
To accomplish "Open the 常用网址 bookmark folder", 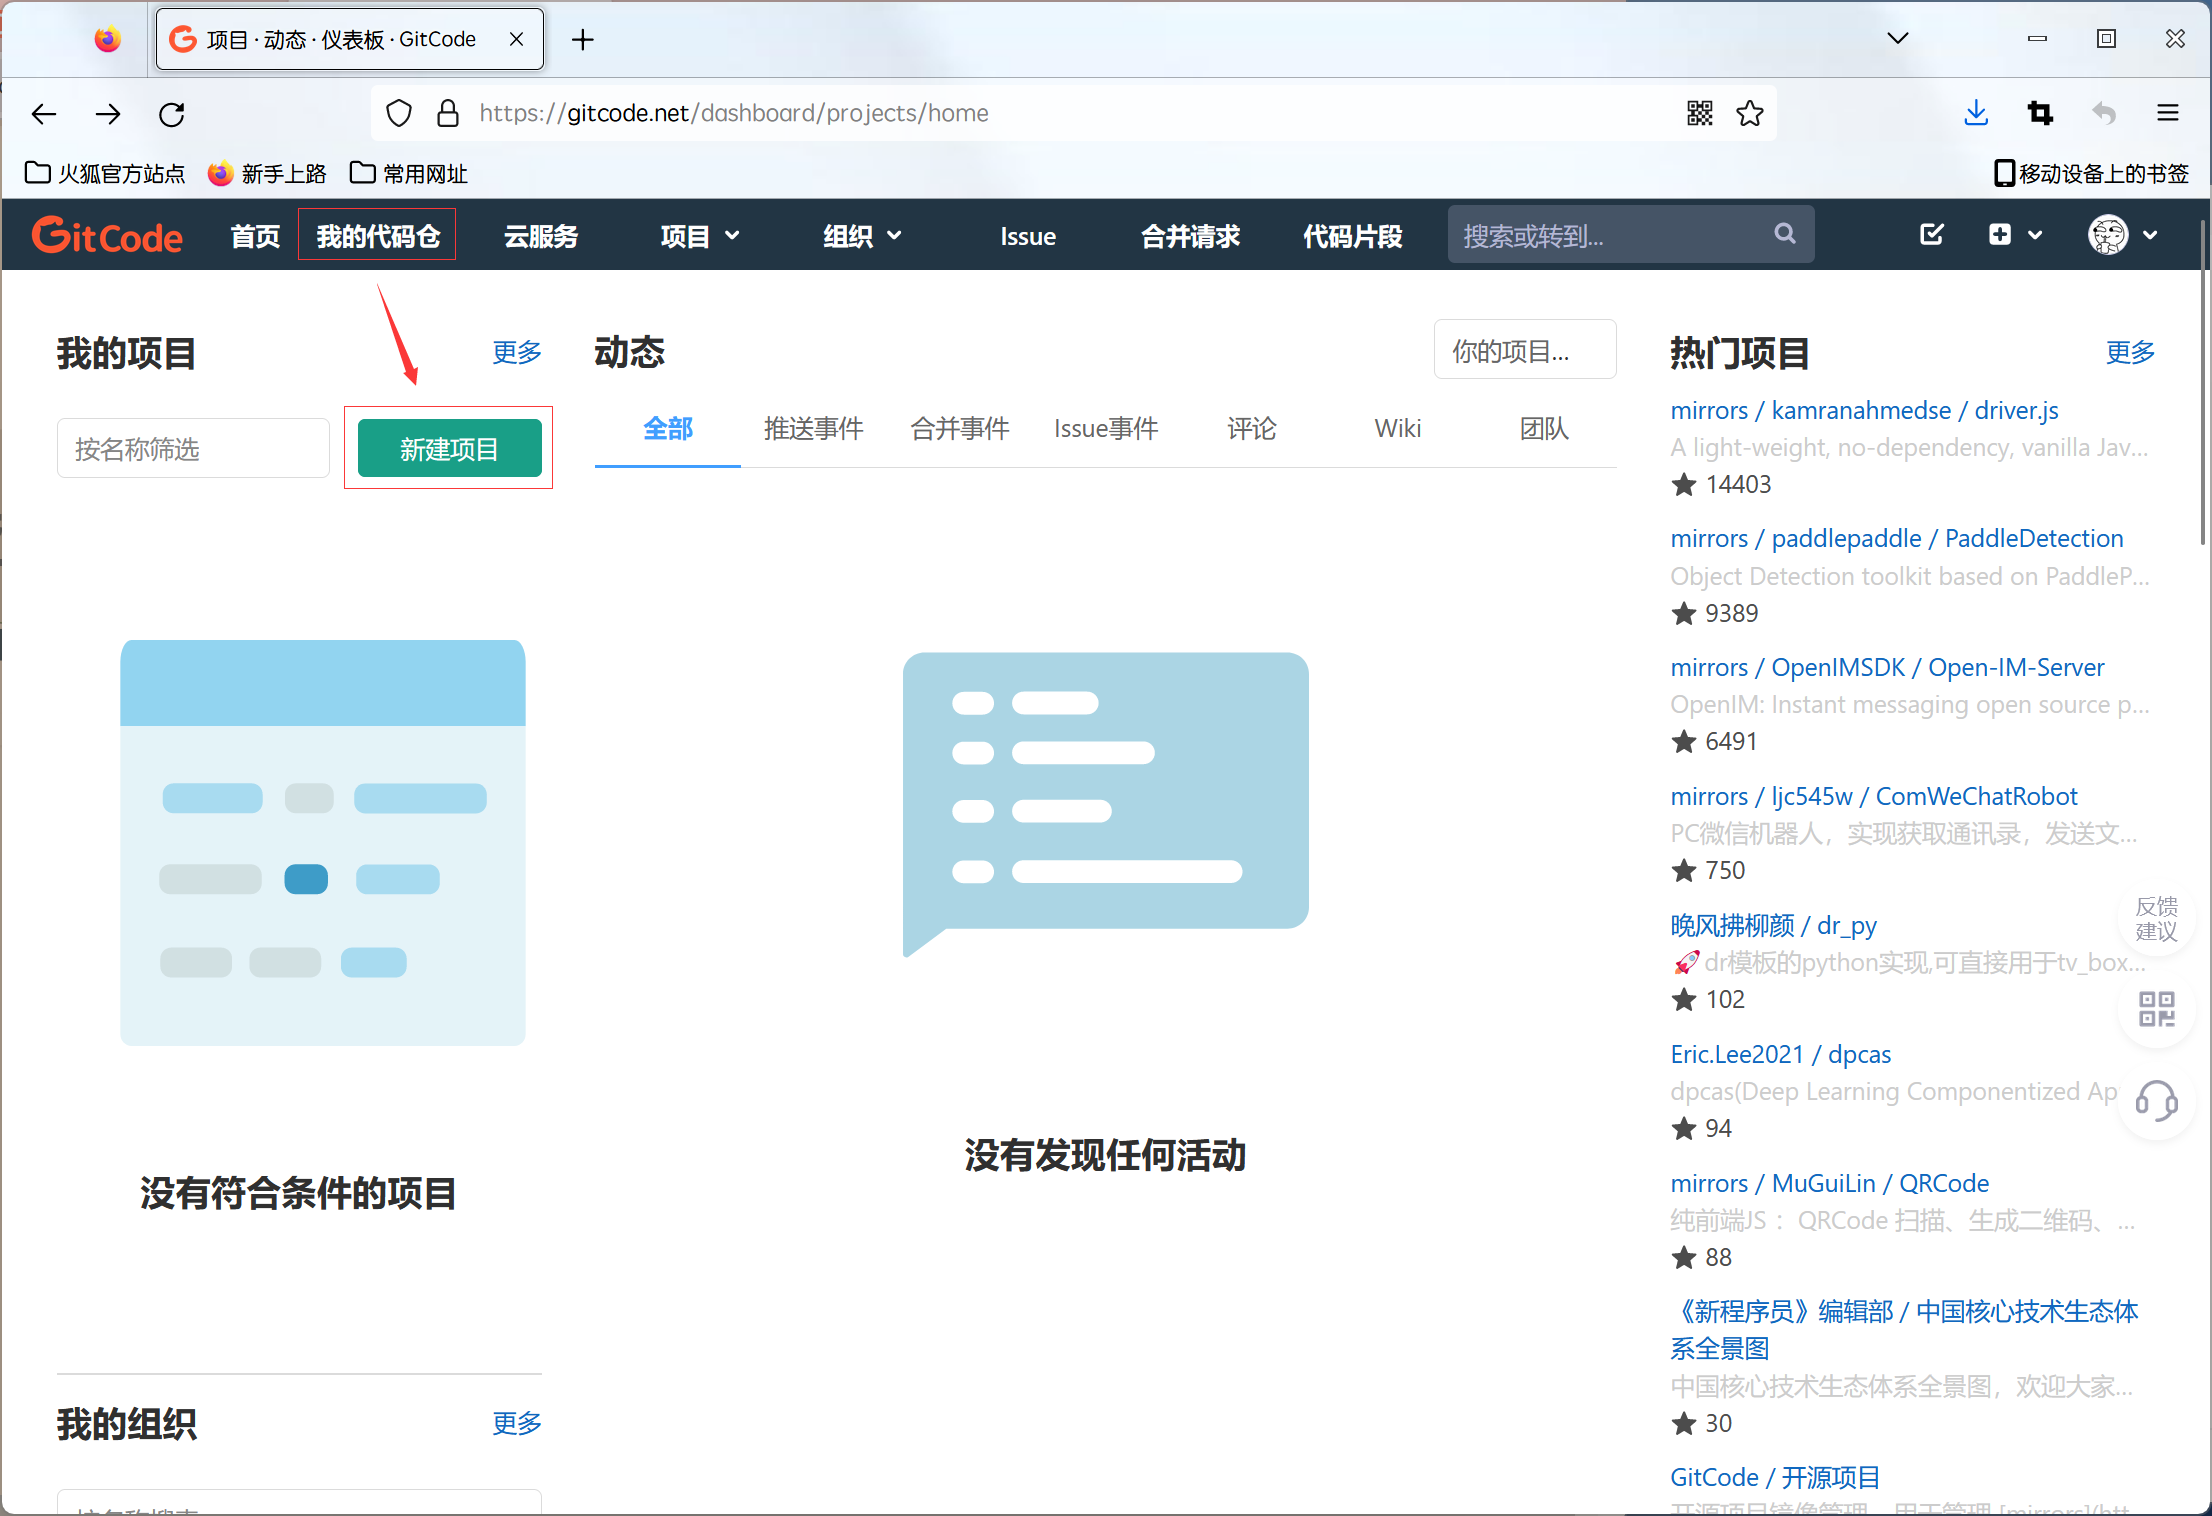I will click(409, 173).
